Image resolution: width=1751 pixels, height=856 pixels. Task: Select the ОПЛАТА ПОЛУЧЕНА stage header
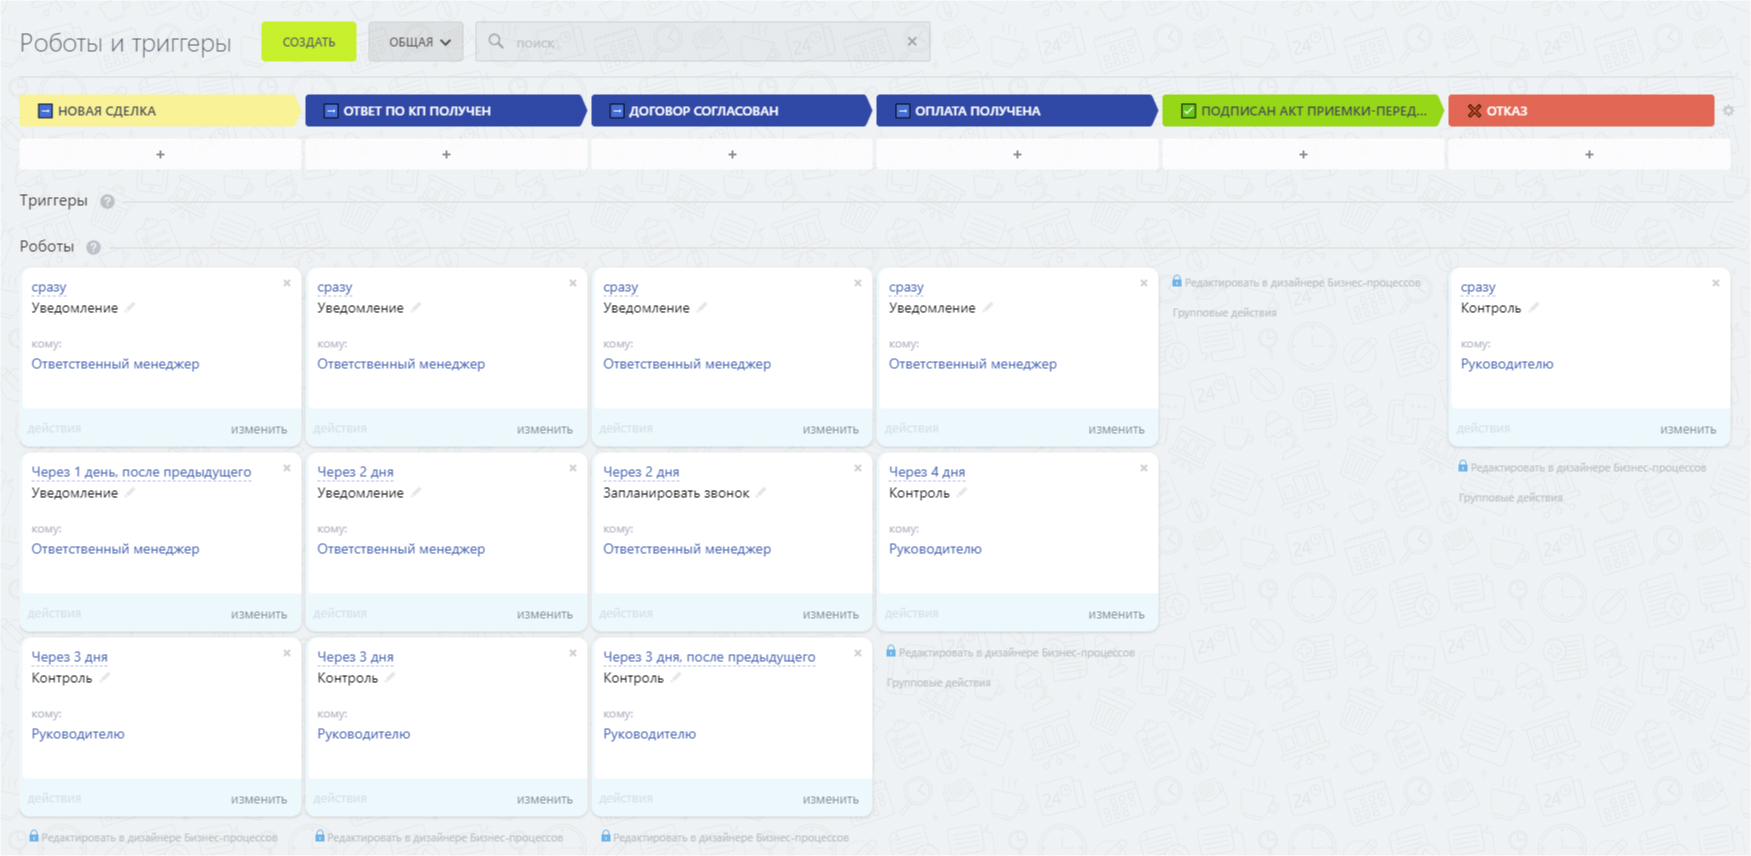1016,111
